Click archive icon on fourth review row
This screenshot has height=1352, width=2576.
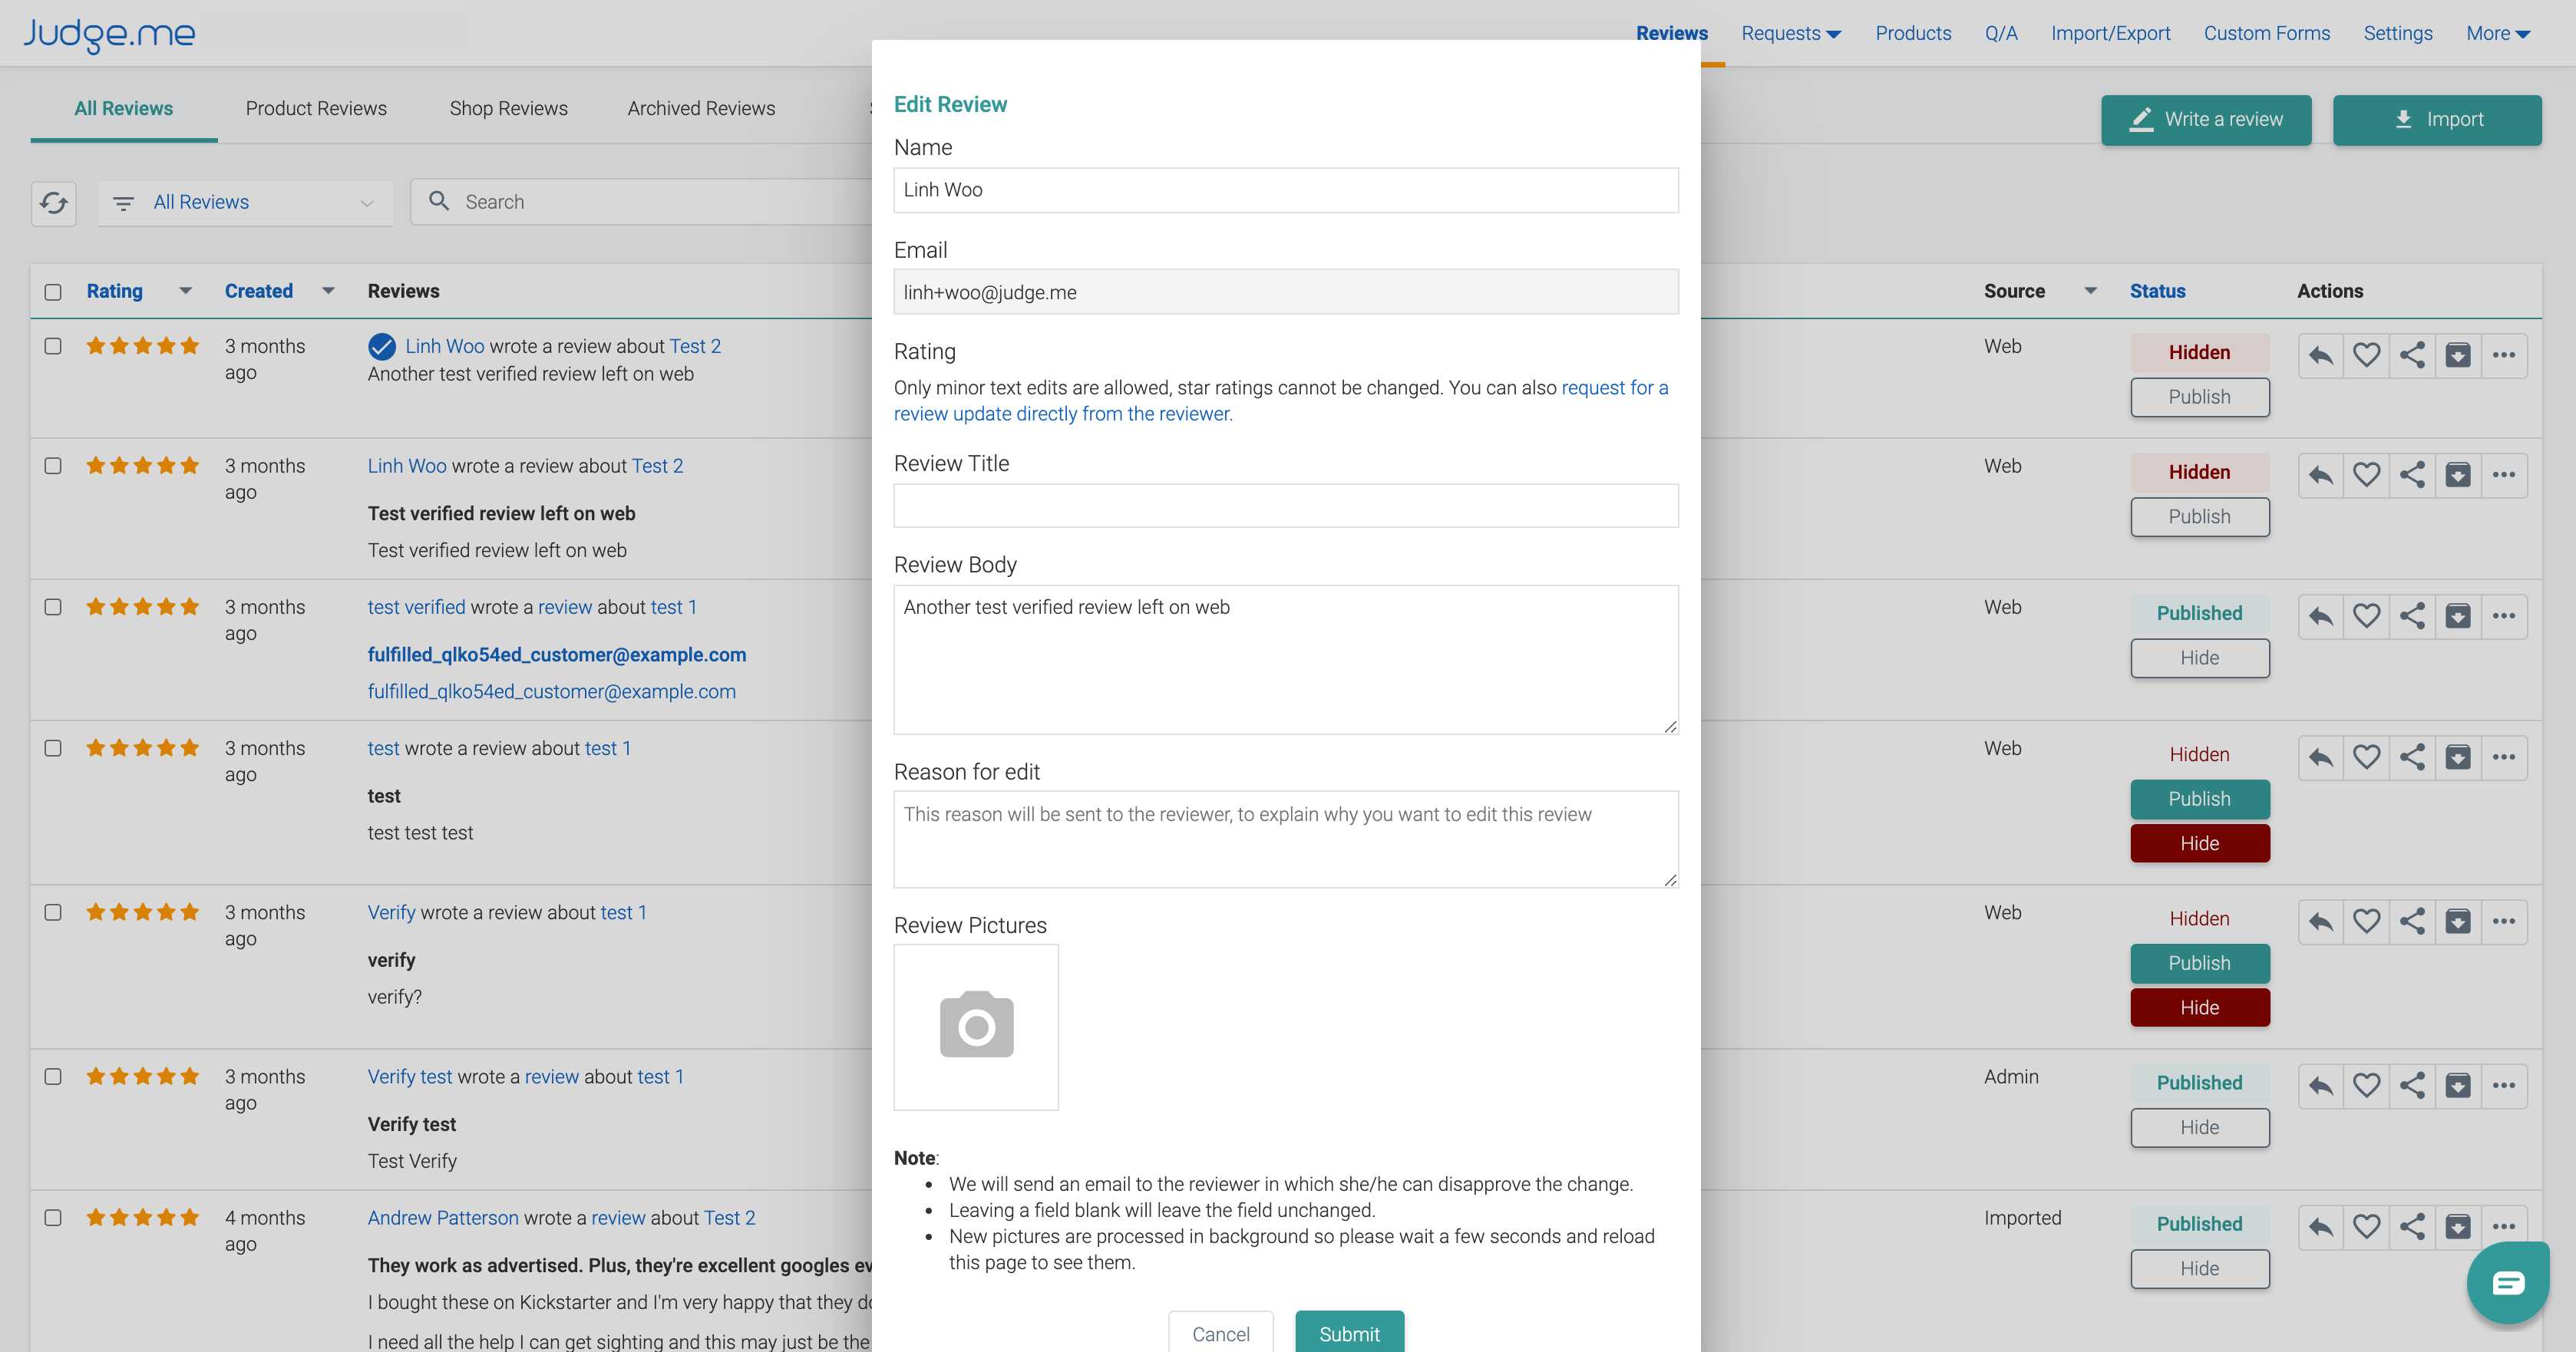pos(2458,757)
